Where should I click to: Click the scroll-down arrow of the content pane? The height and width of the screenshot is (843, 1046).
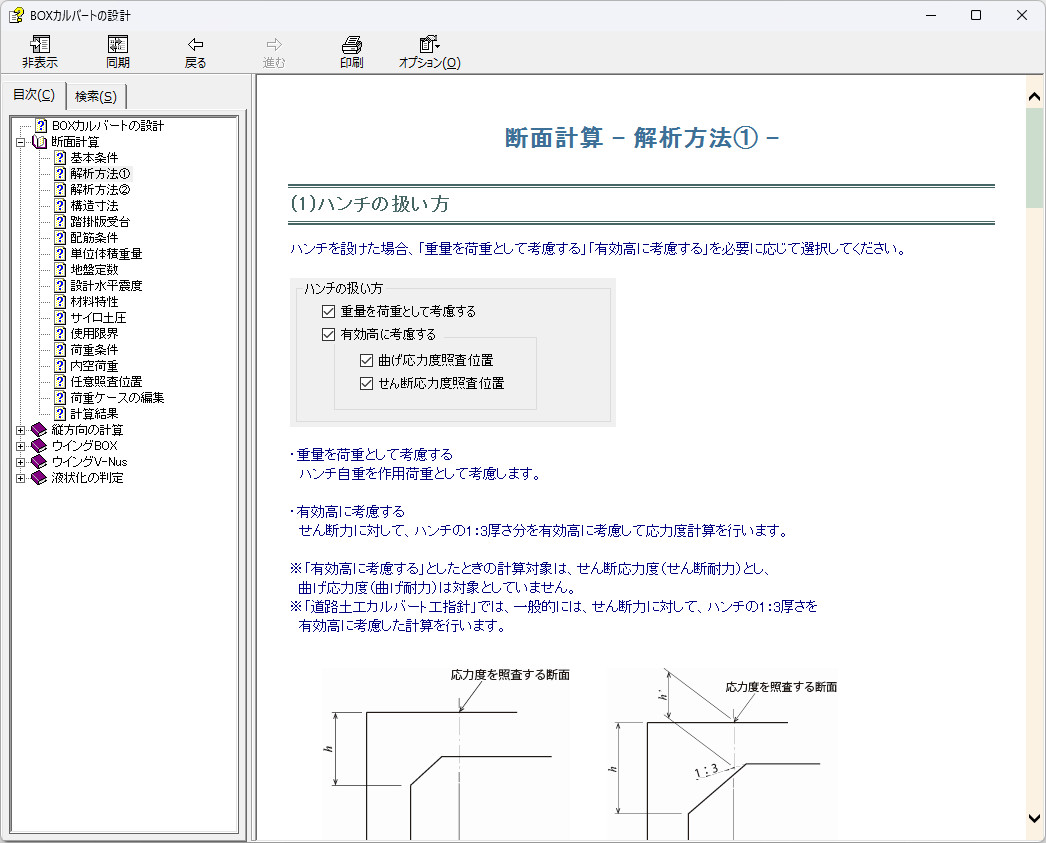pyautogui.click(x=1035, y=818)
